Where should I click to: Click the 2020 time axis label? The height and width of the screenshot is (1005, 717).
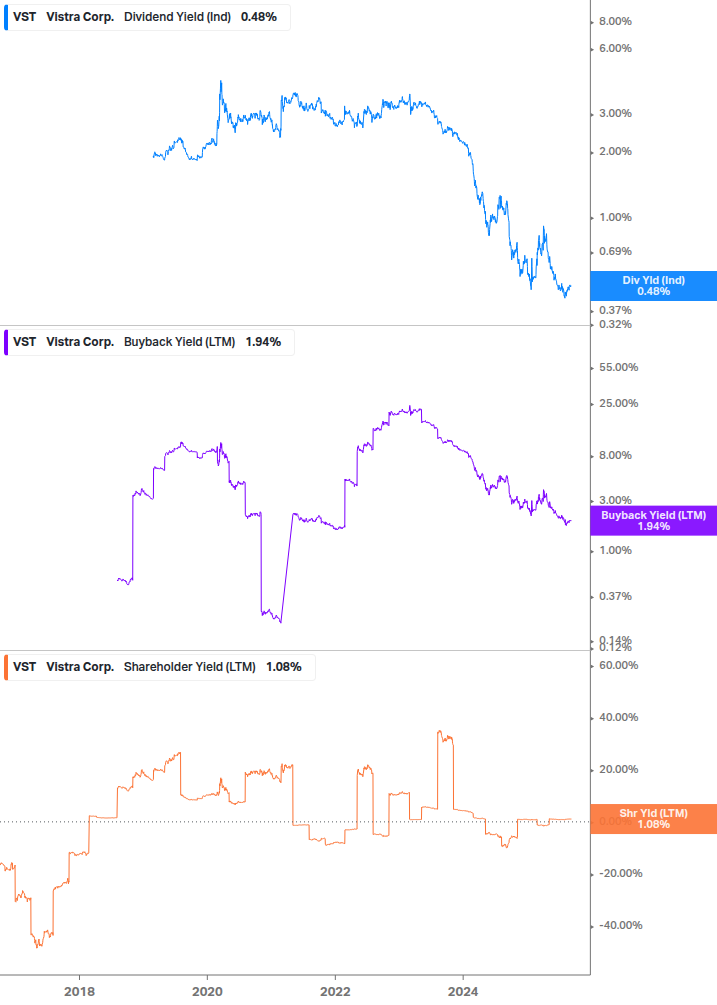click(x=207, y=992)
